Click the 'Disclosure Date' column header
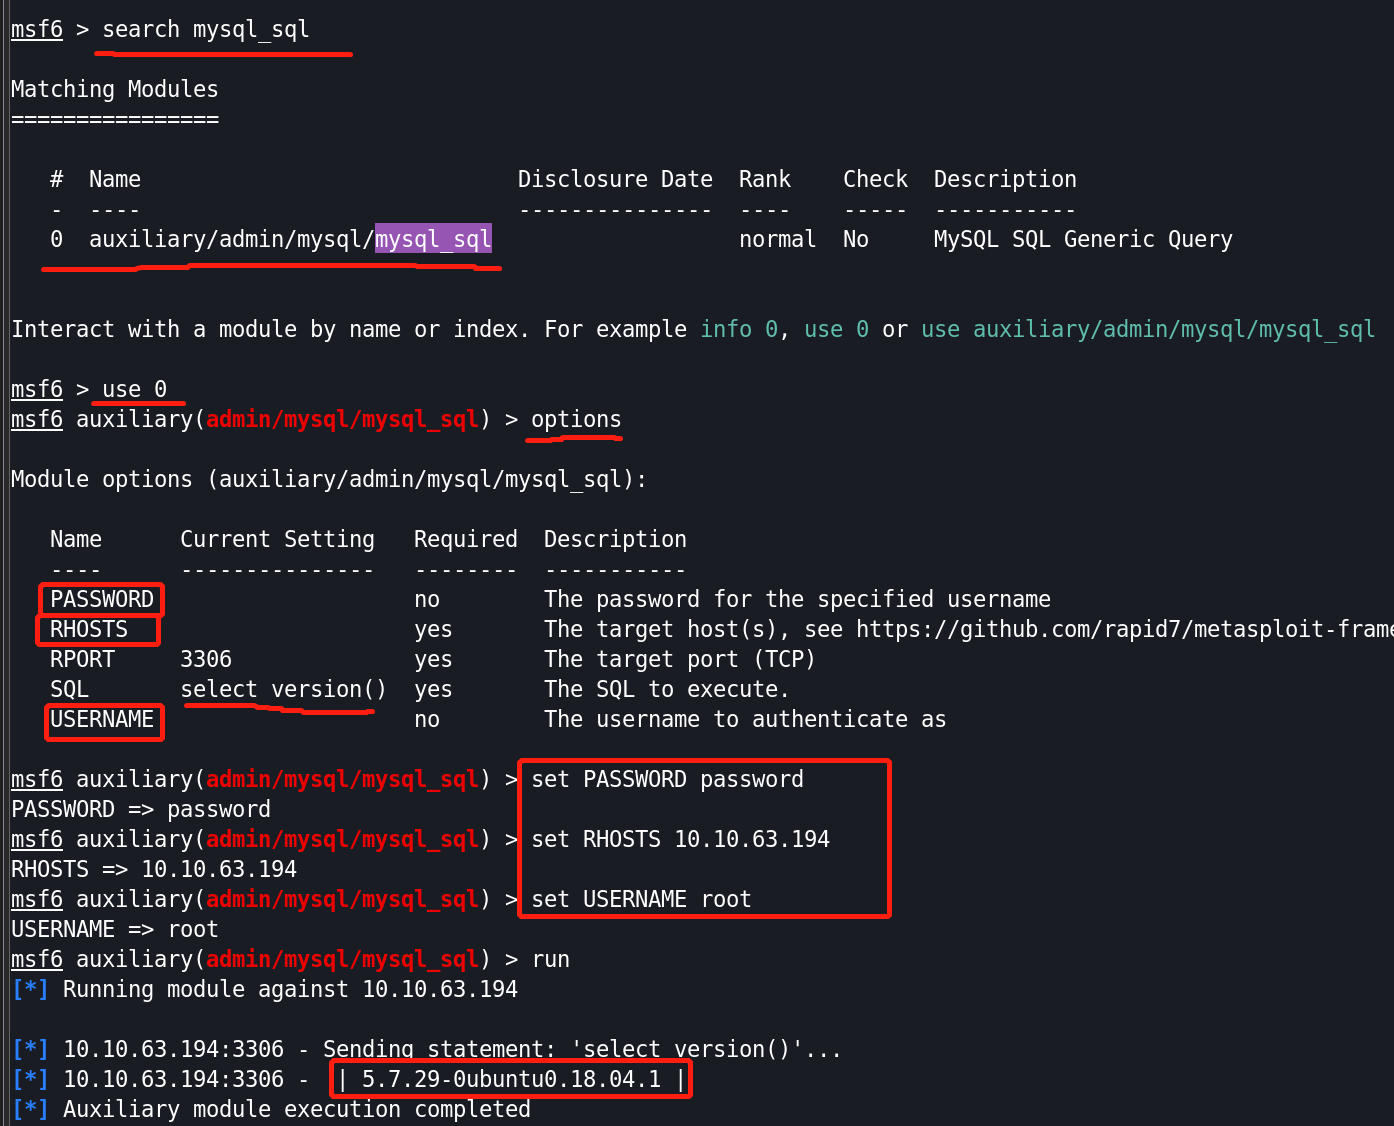The image size is (1394, 1126). (x=615, y=179)
